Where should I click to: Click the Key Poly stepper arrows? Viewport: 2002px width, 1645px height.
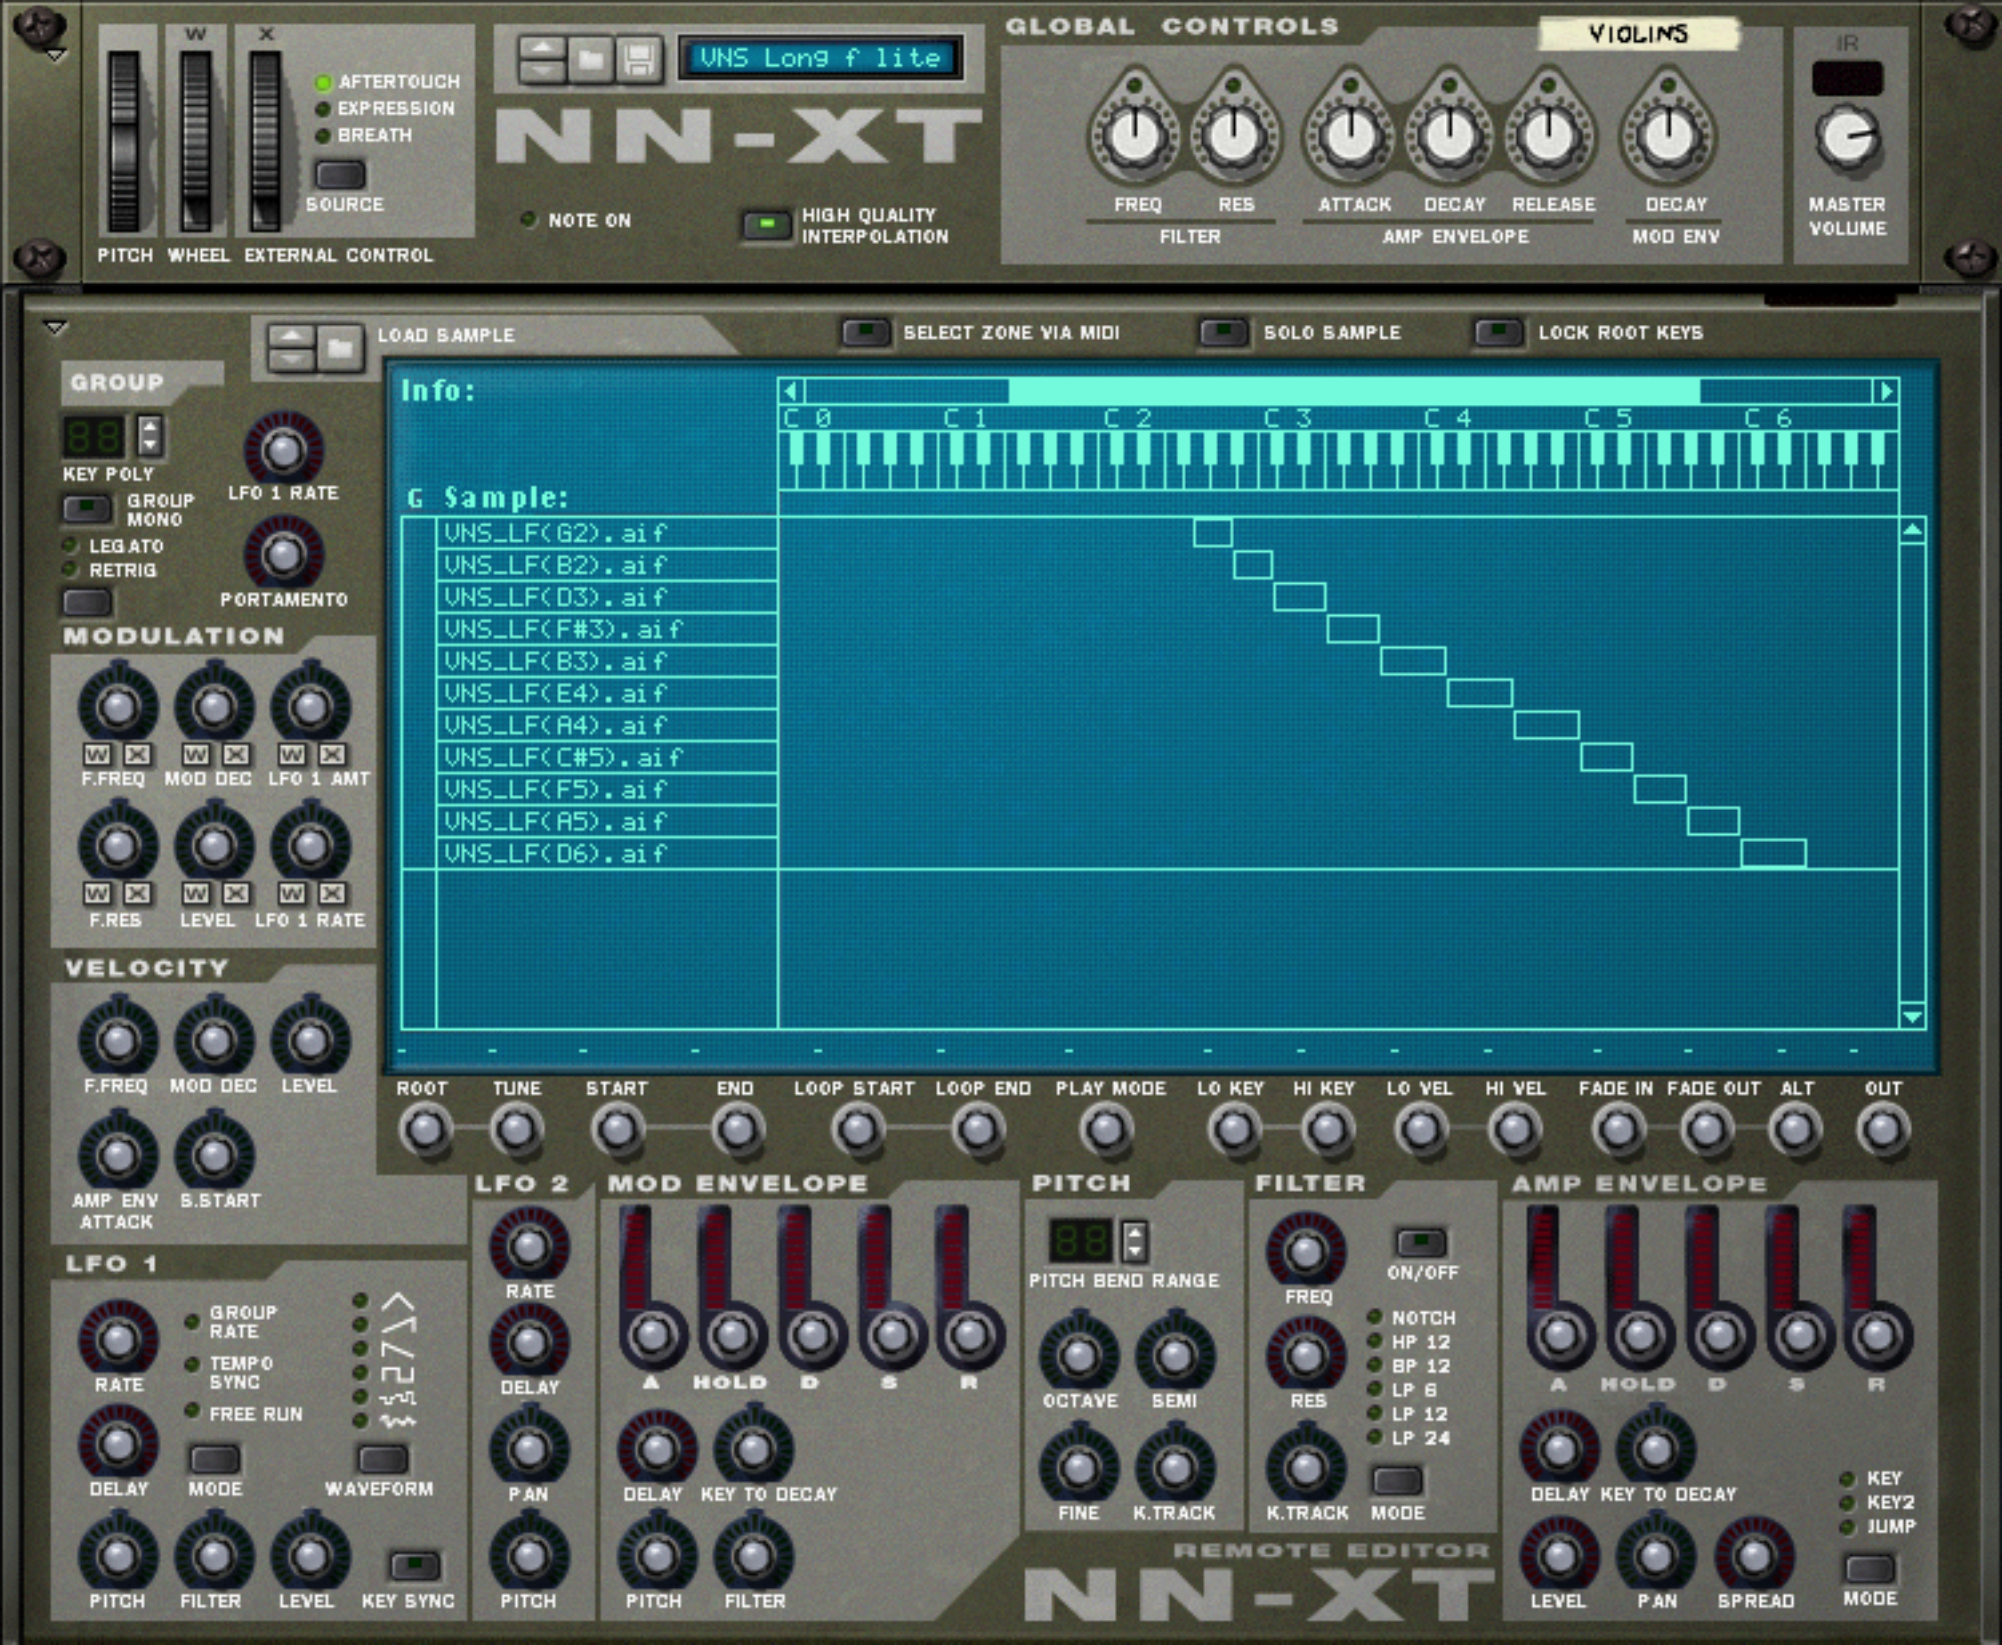pos(150,435)
